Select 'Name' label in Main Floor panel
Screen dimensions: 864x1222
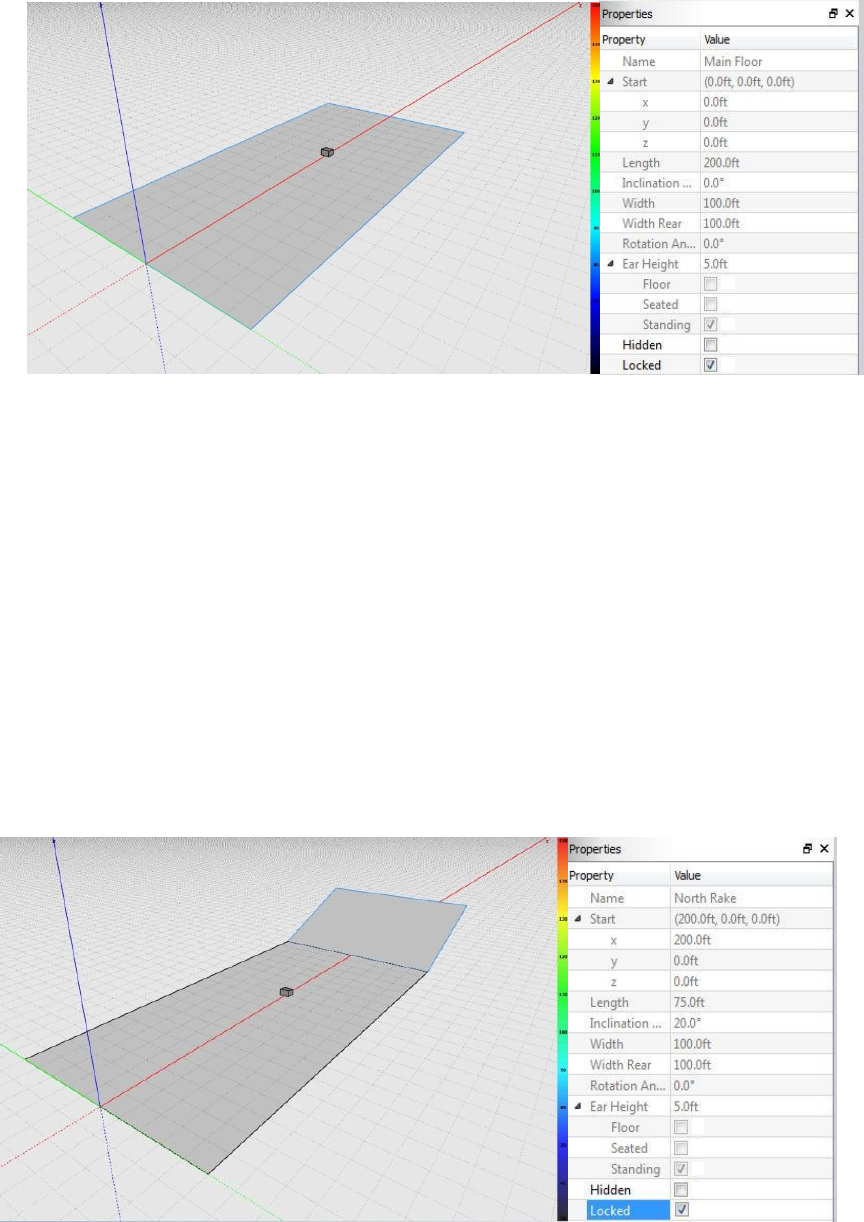point(639,61)
